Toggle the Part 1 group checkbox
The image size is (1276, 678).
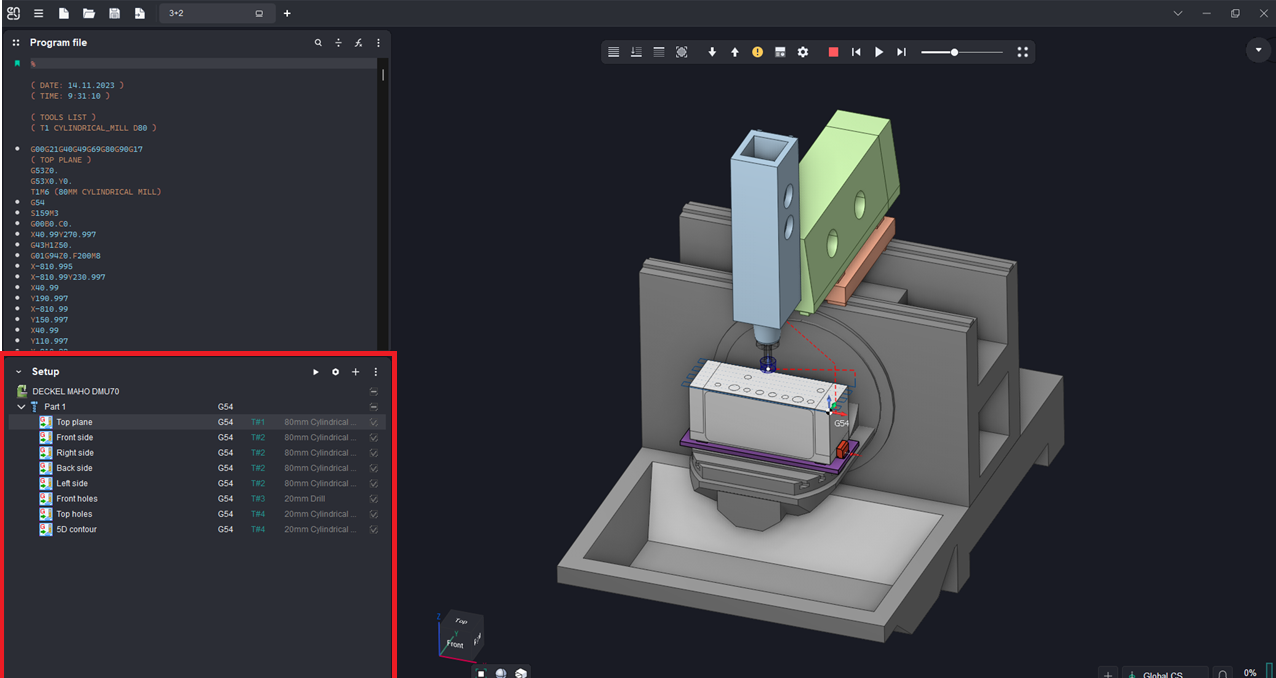pyautogui.click(x=373, y=407)
